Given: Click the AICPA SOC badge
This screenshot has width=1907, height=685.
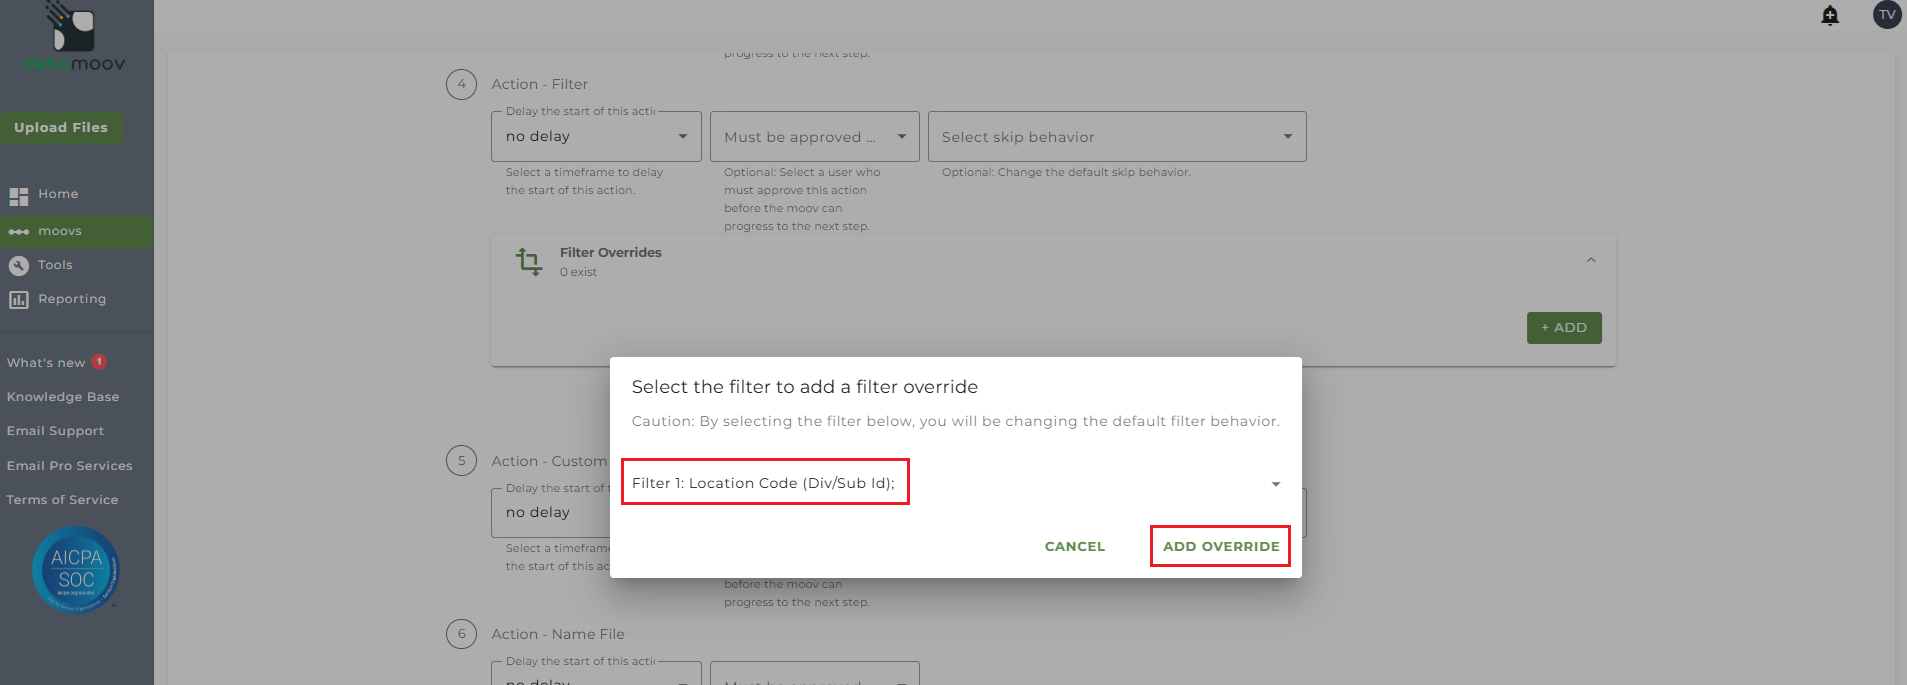Looking at the screenshot, I should pyautogui.click(x=76, y=570).
